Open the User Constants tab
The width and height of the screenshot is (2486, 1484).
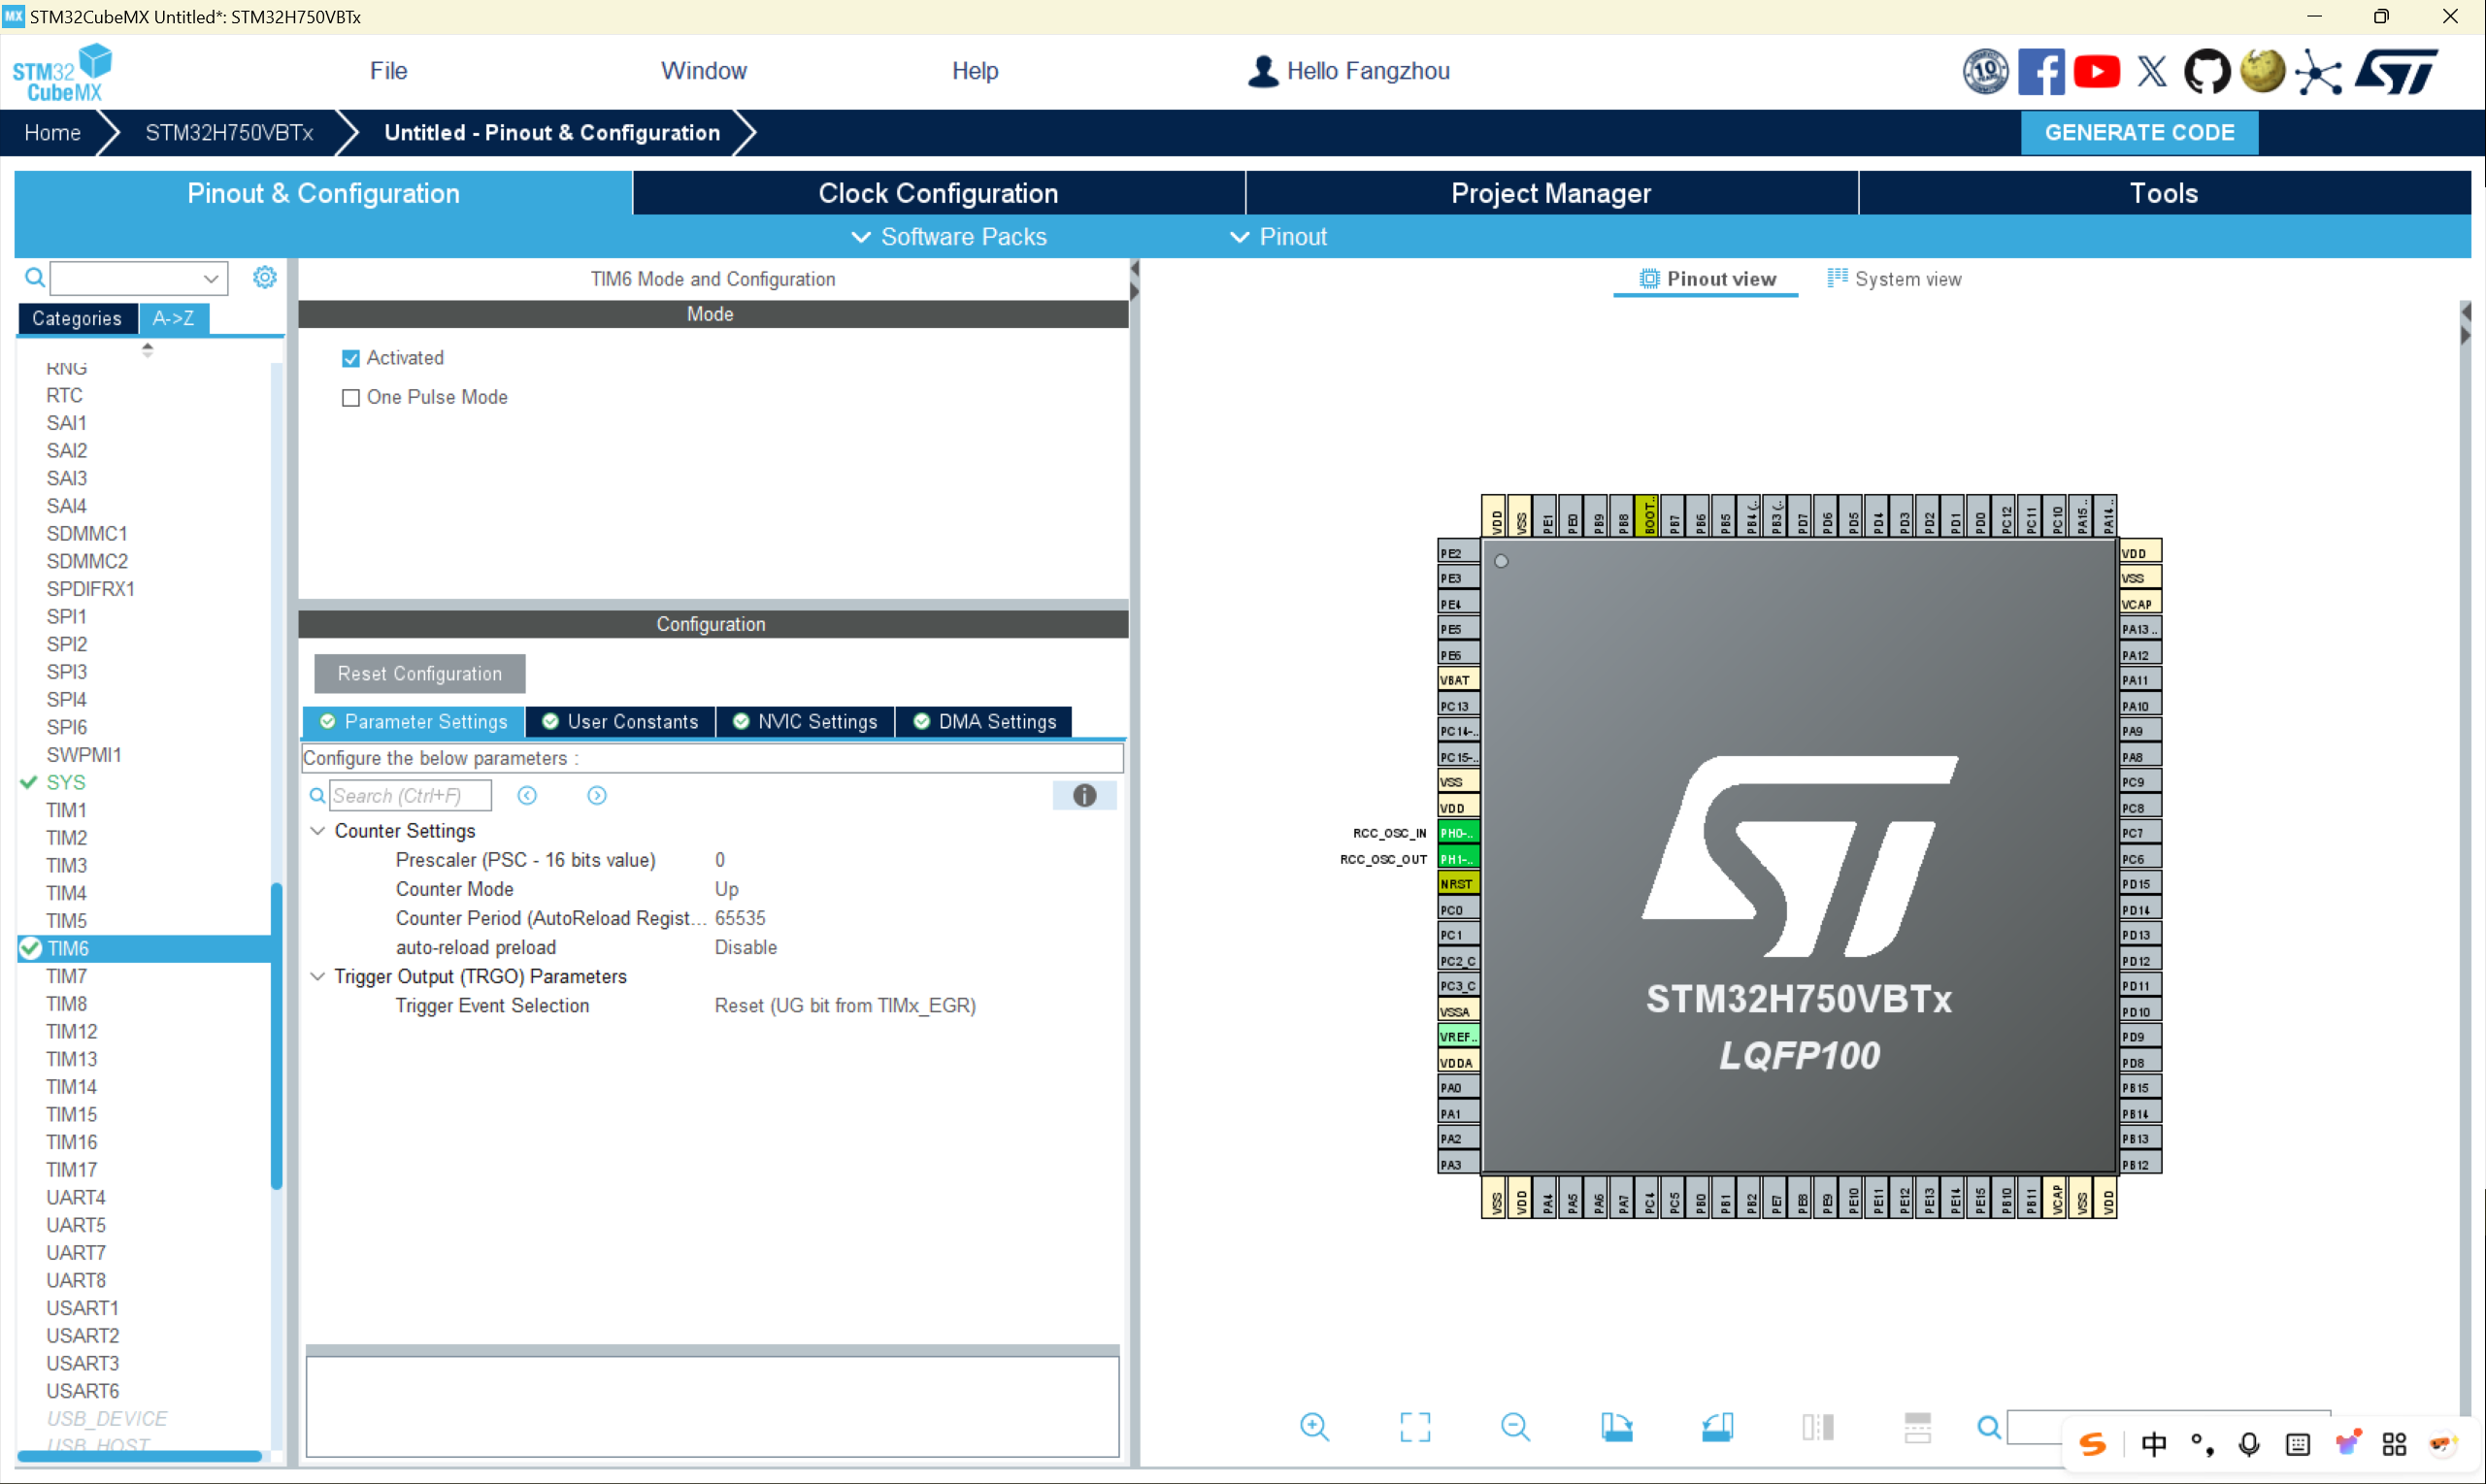[620, 722]
